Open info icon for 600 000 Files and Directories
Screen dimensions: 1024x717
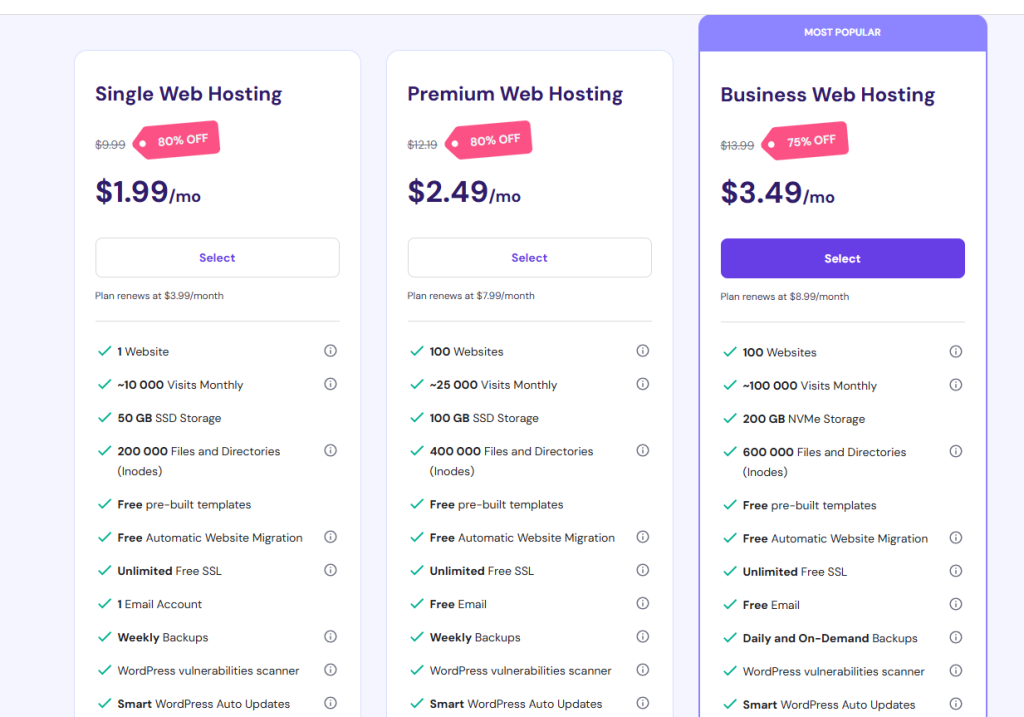pos(955,452)
